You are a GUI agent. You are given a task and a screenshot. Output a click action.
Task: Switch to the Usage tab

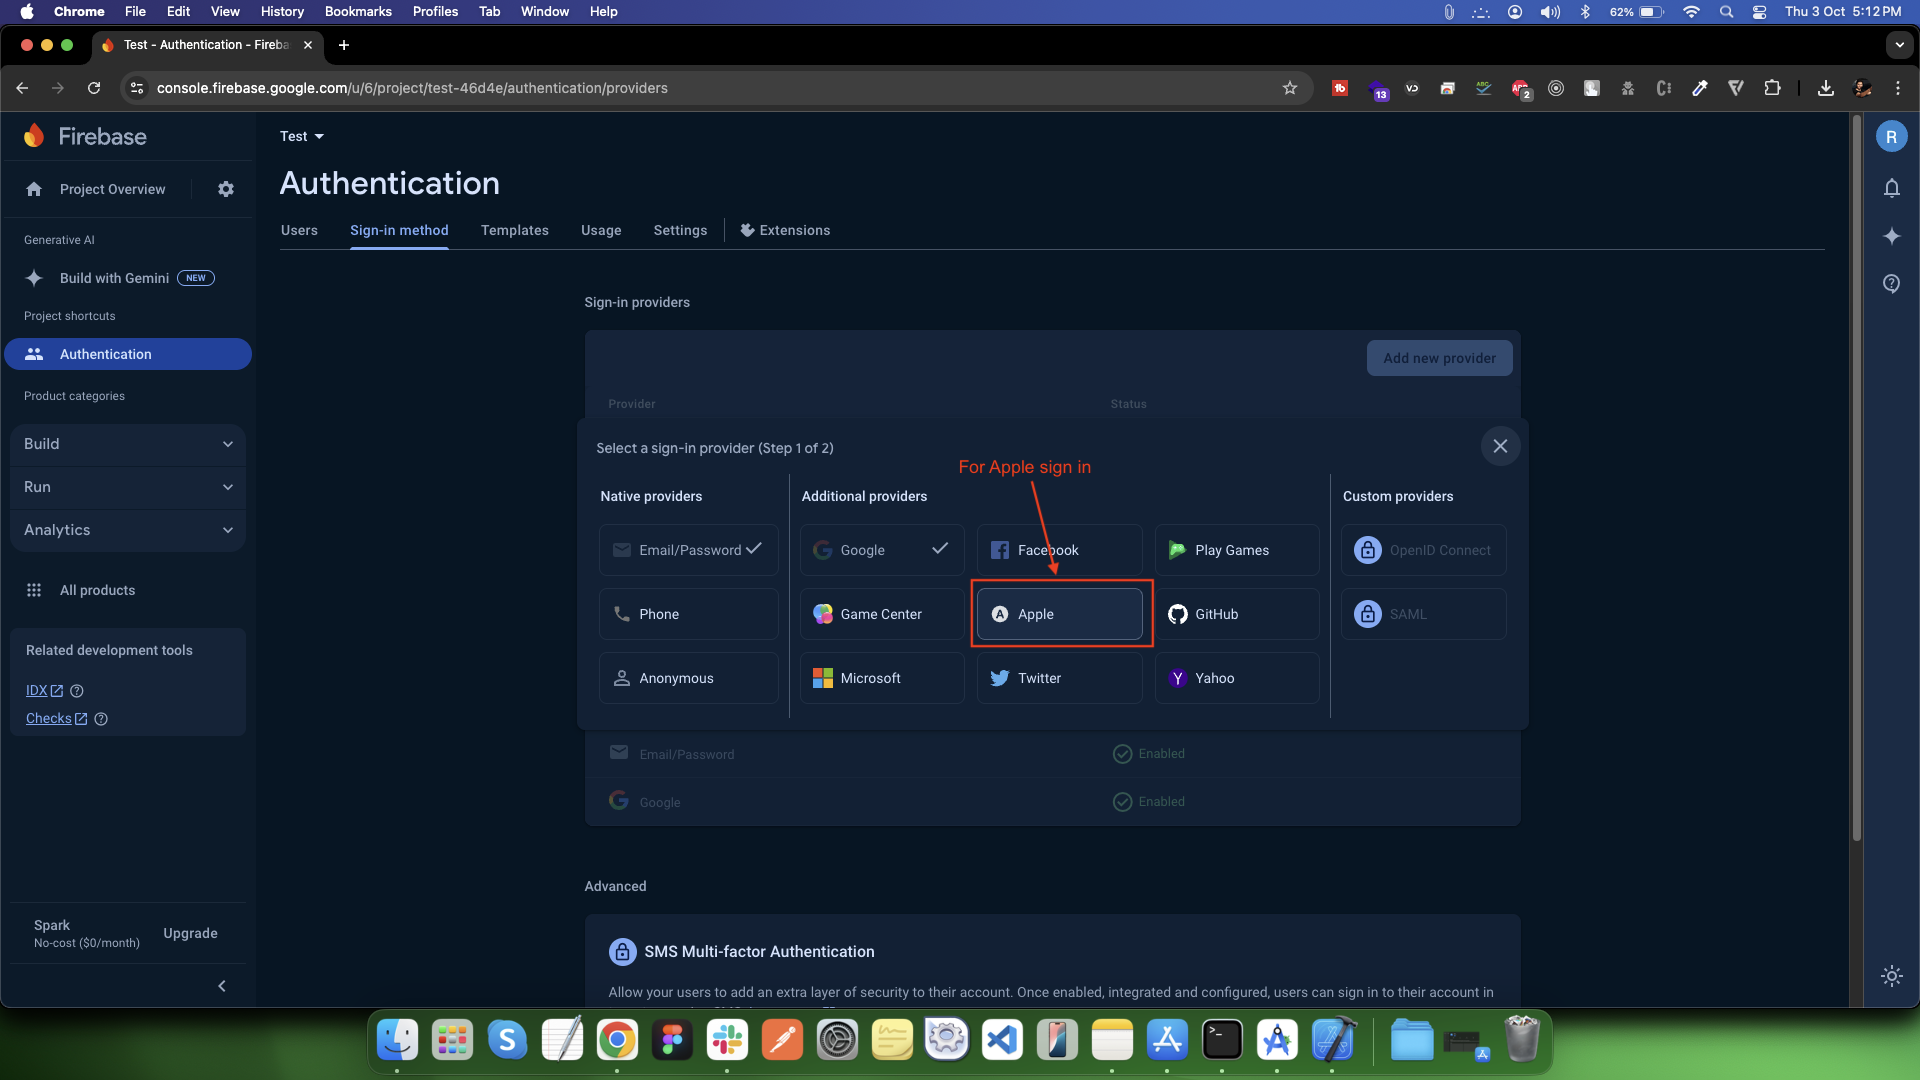pos(601,230)
